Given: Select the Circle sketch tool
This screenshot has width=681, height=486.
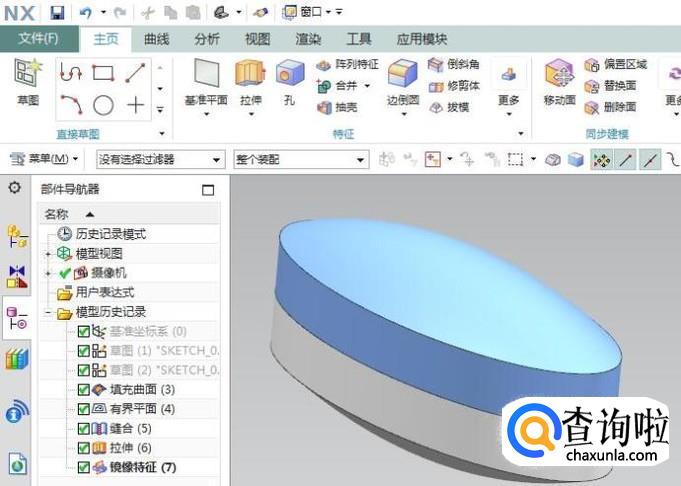Looking at the screenshot, I should [103, 105].
